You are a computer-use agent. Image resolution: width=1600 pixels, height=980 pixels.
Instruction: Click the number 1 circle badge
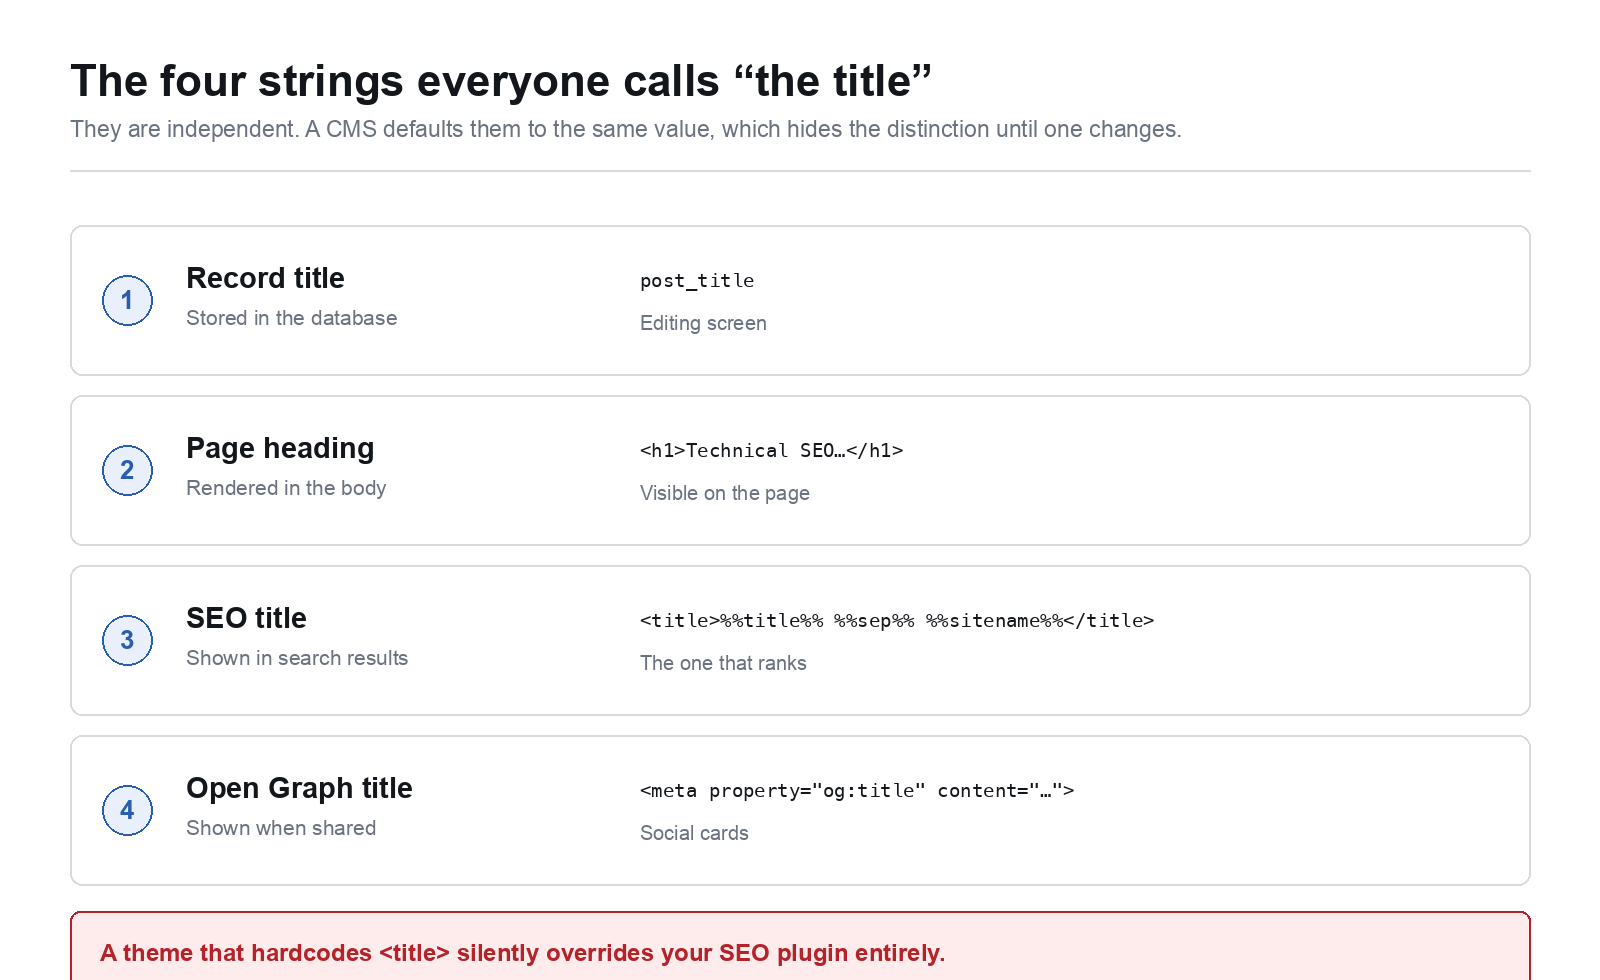pos(127,300)
